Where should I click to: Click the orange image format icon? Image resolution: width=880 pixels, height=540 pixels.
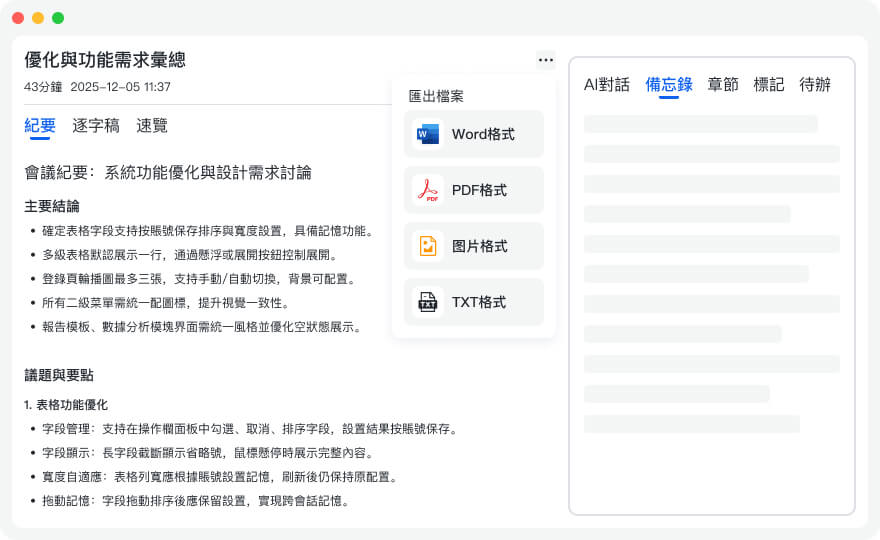pyautogui.click(x=428, y=246)
